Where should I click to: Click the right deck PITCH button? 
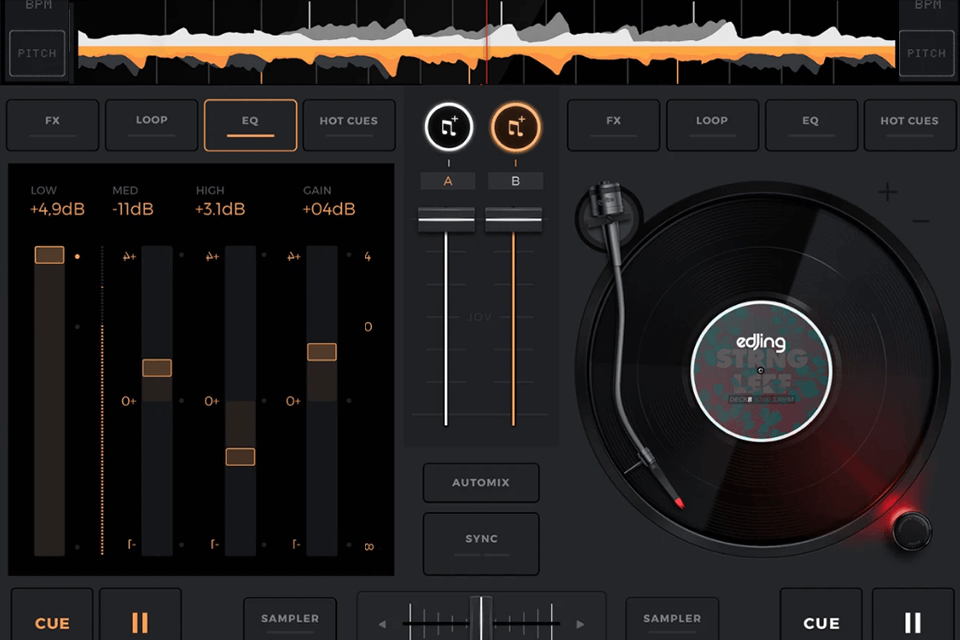926,53
